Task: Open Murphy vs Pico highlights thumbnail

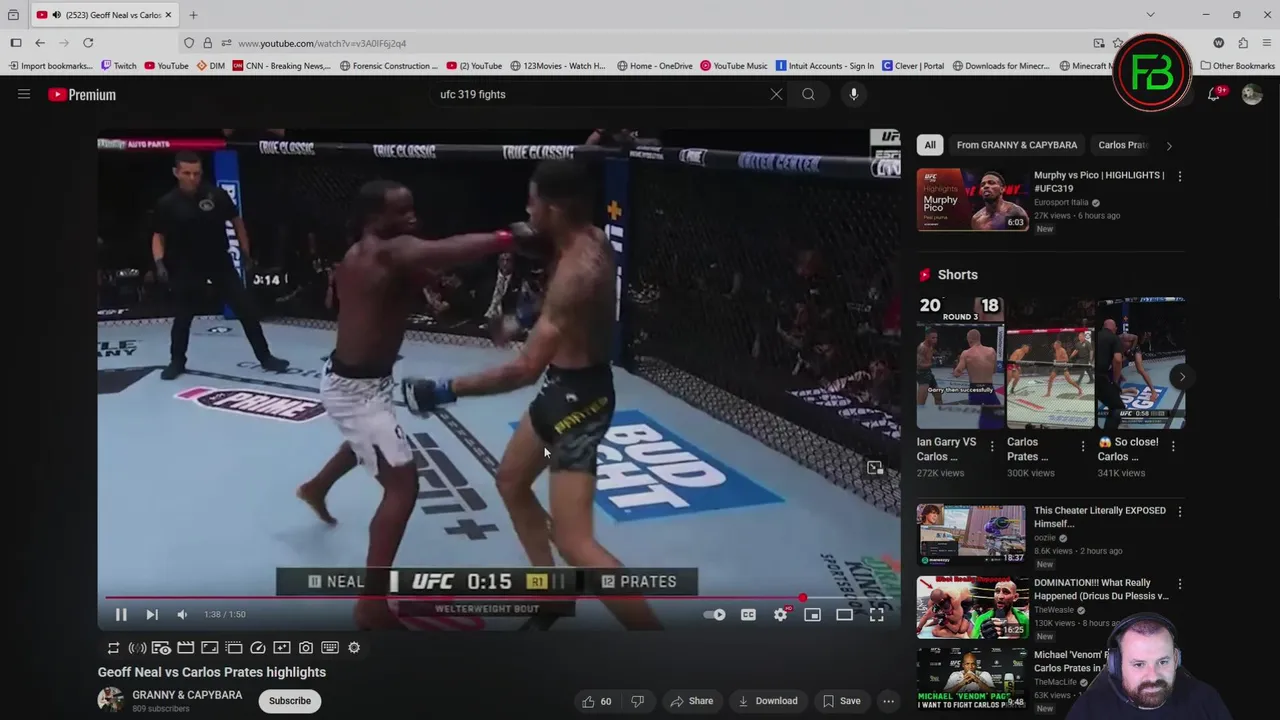Action: tap(972, 199)
